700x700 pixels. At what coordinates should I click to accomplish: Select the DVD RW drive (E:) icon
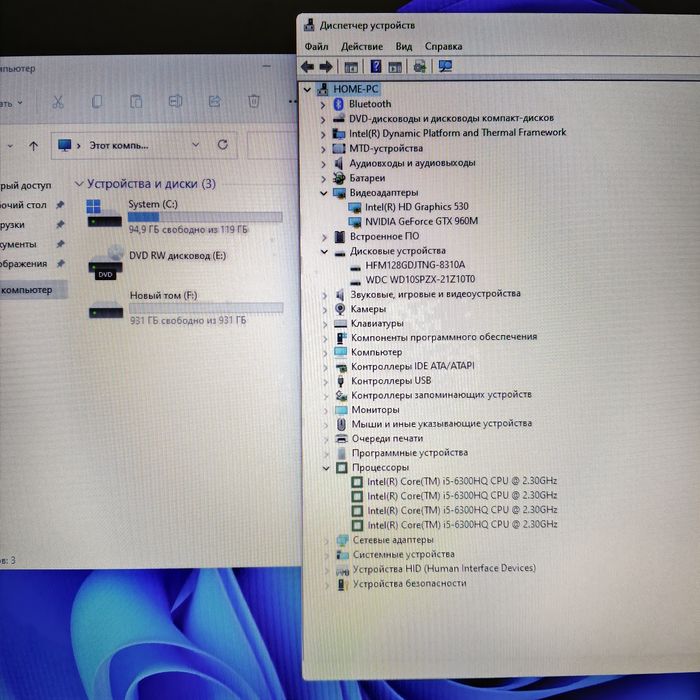tap(105, 262)
